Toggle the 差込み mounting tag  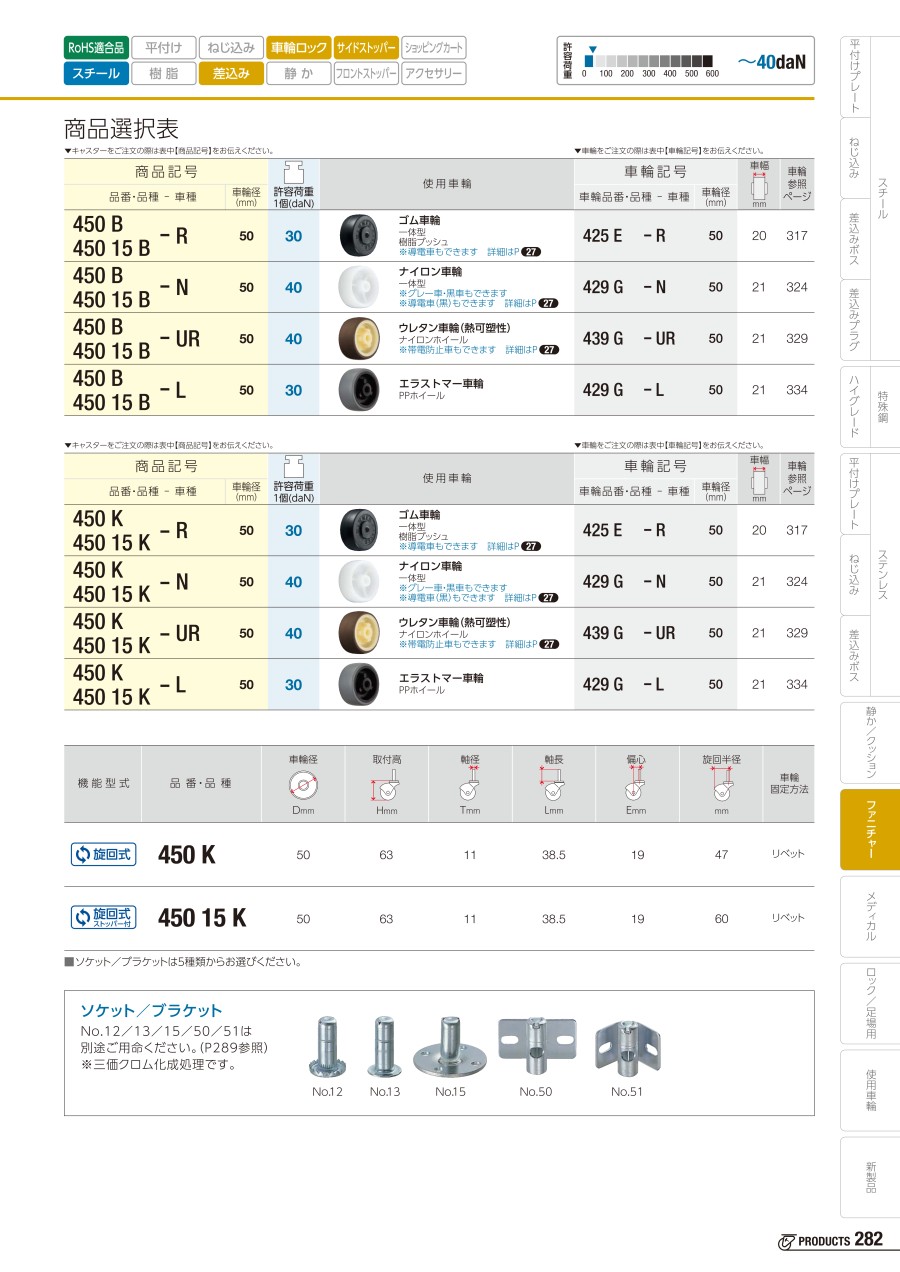tap(231, 73)
